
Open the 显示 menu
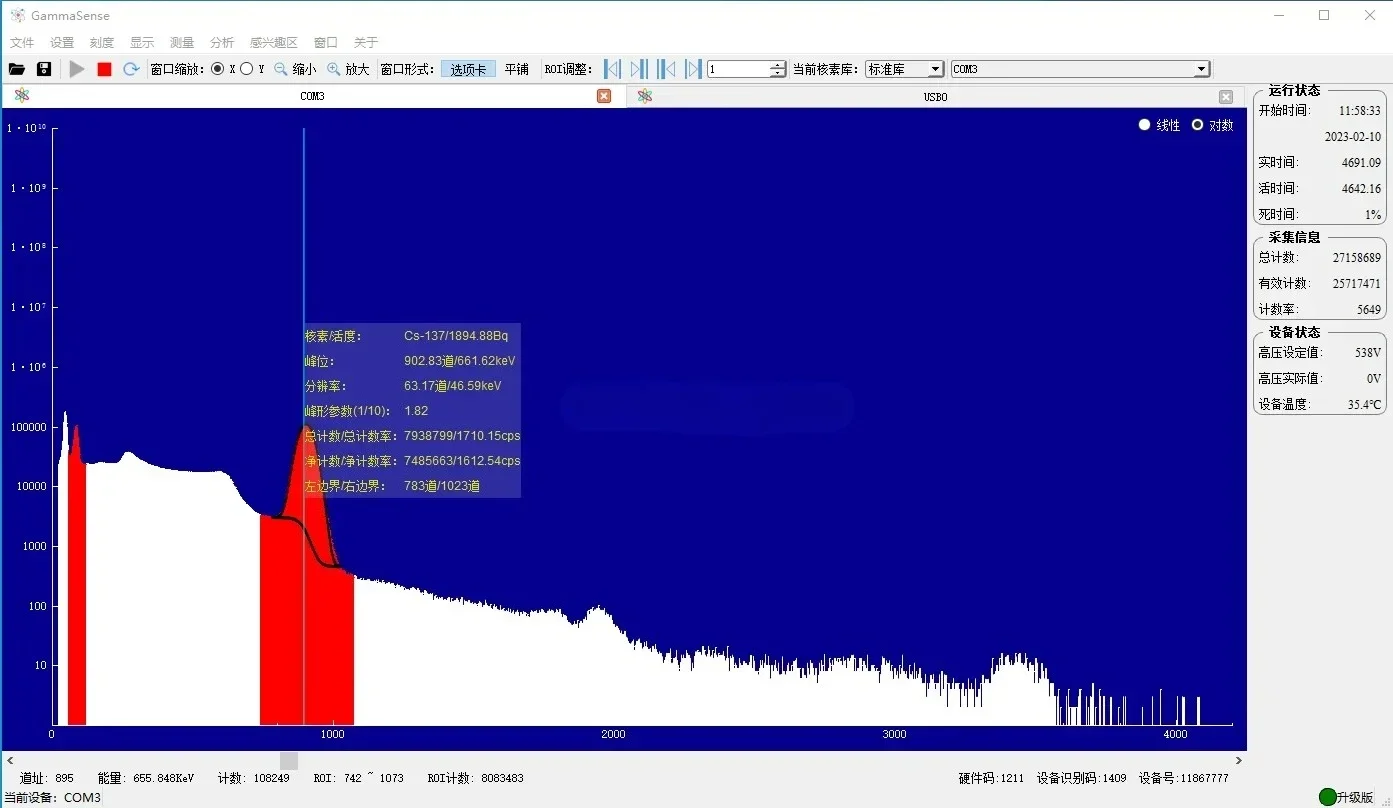click(142, 42)
